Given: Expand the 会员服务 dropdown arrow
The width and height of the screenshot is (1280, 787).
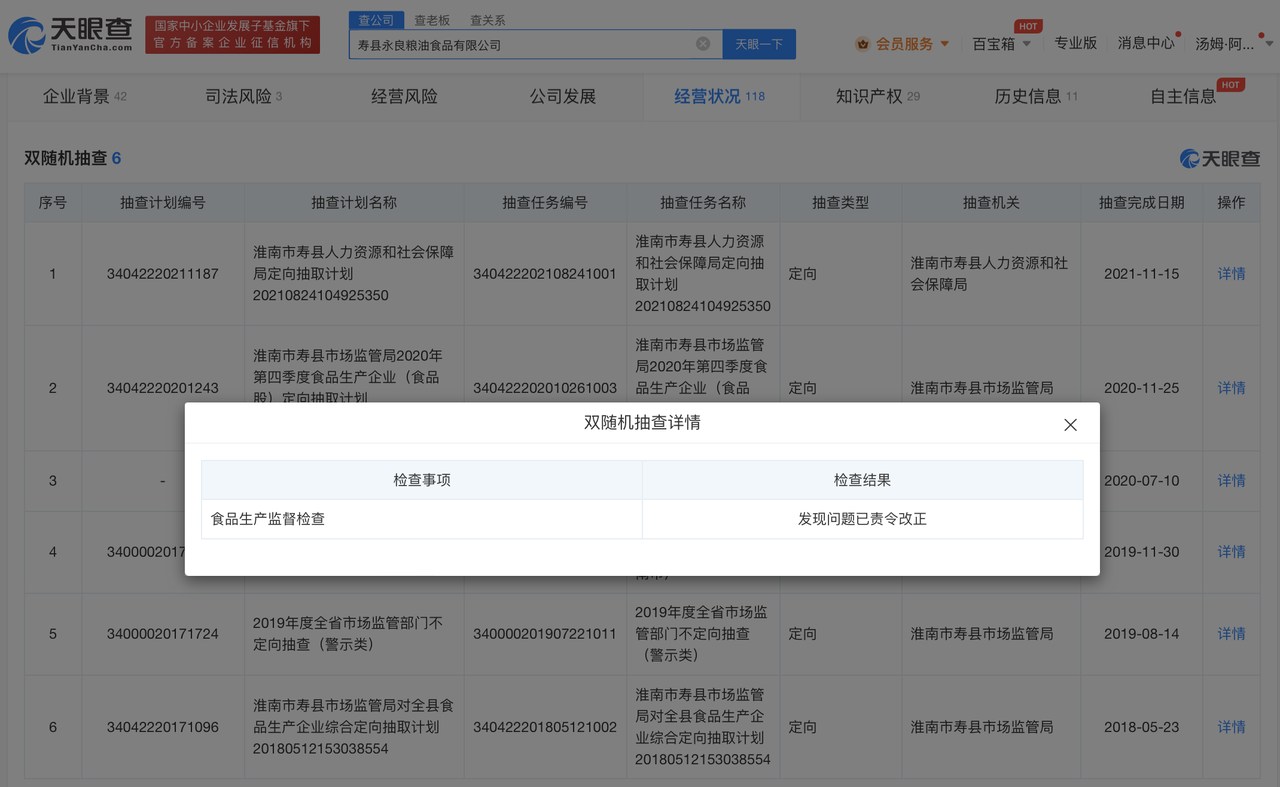Looking at the screenshot, I should pos(945,44).
